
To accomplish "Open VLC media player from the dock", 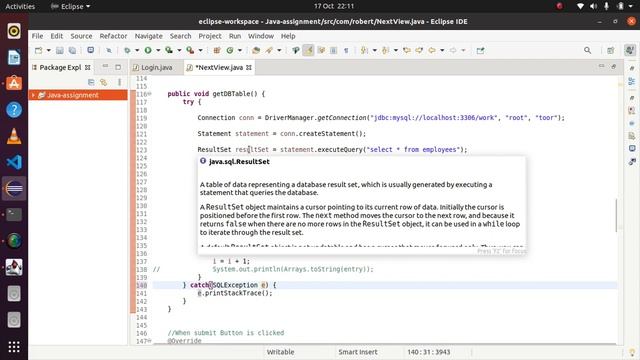I will pos(14,136).
